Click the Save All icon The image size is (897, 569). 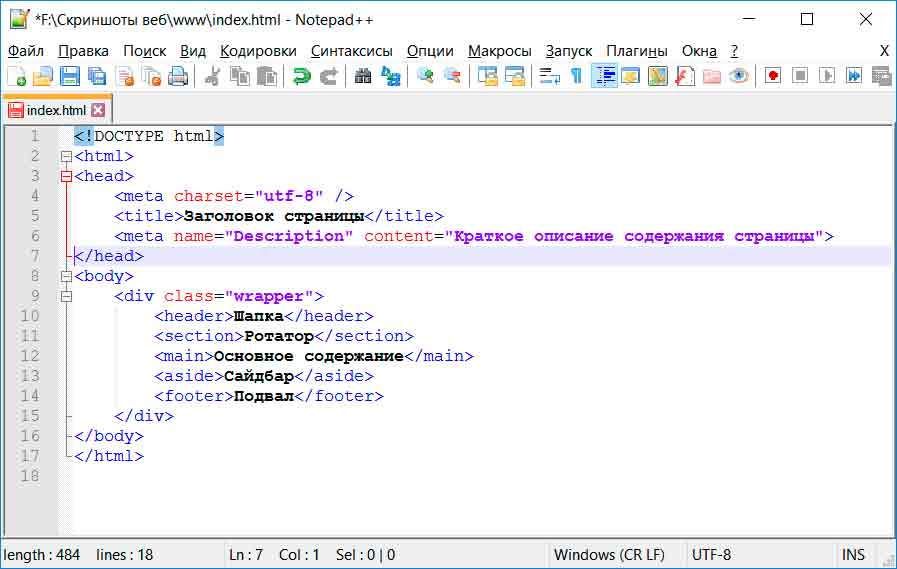pos(97,76)
